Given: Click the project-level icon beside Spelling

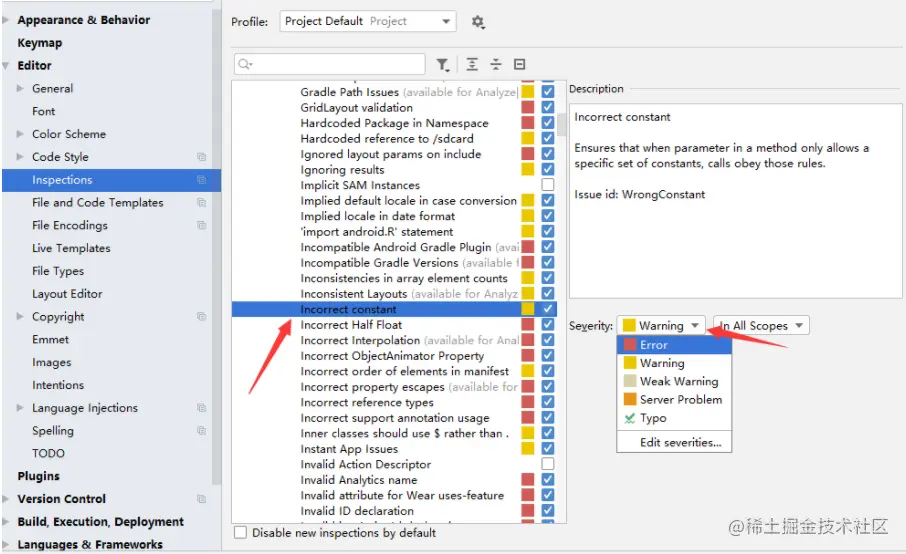Looking at the screenshot, I should (201, 430).
